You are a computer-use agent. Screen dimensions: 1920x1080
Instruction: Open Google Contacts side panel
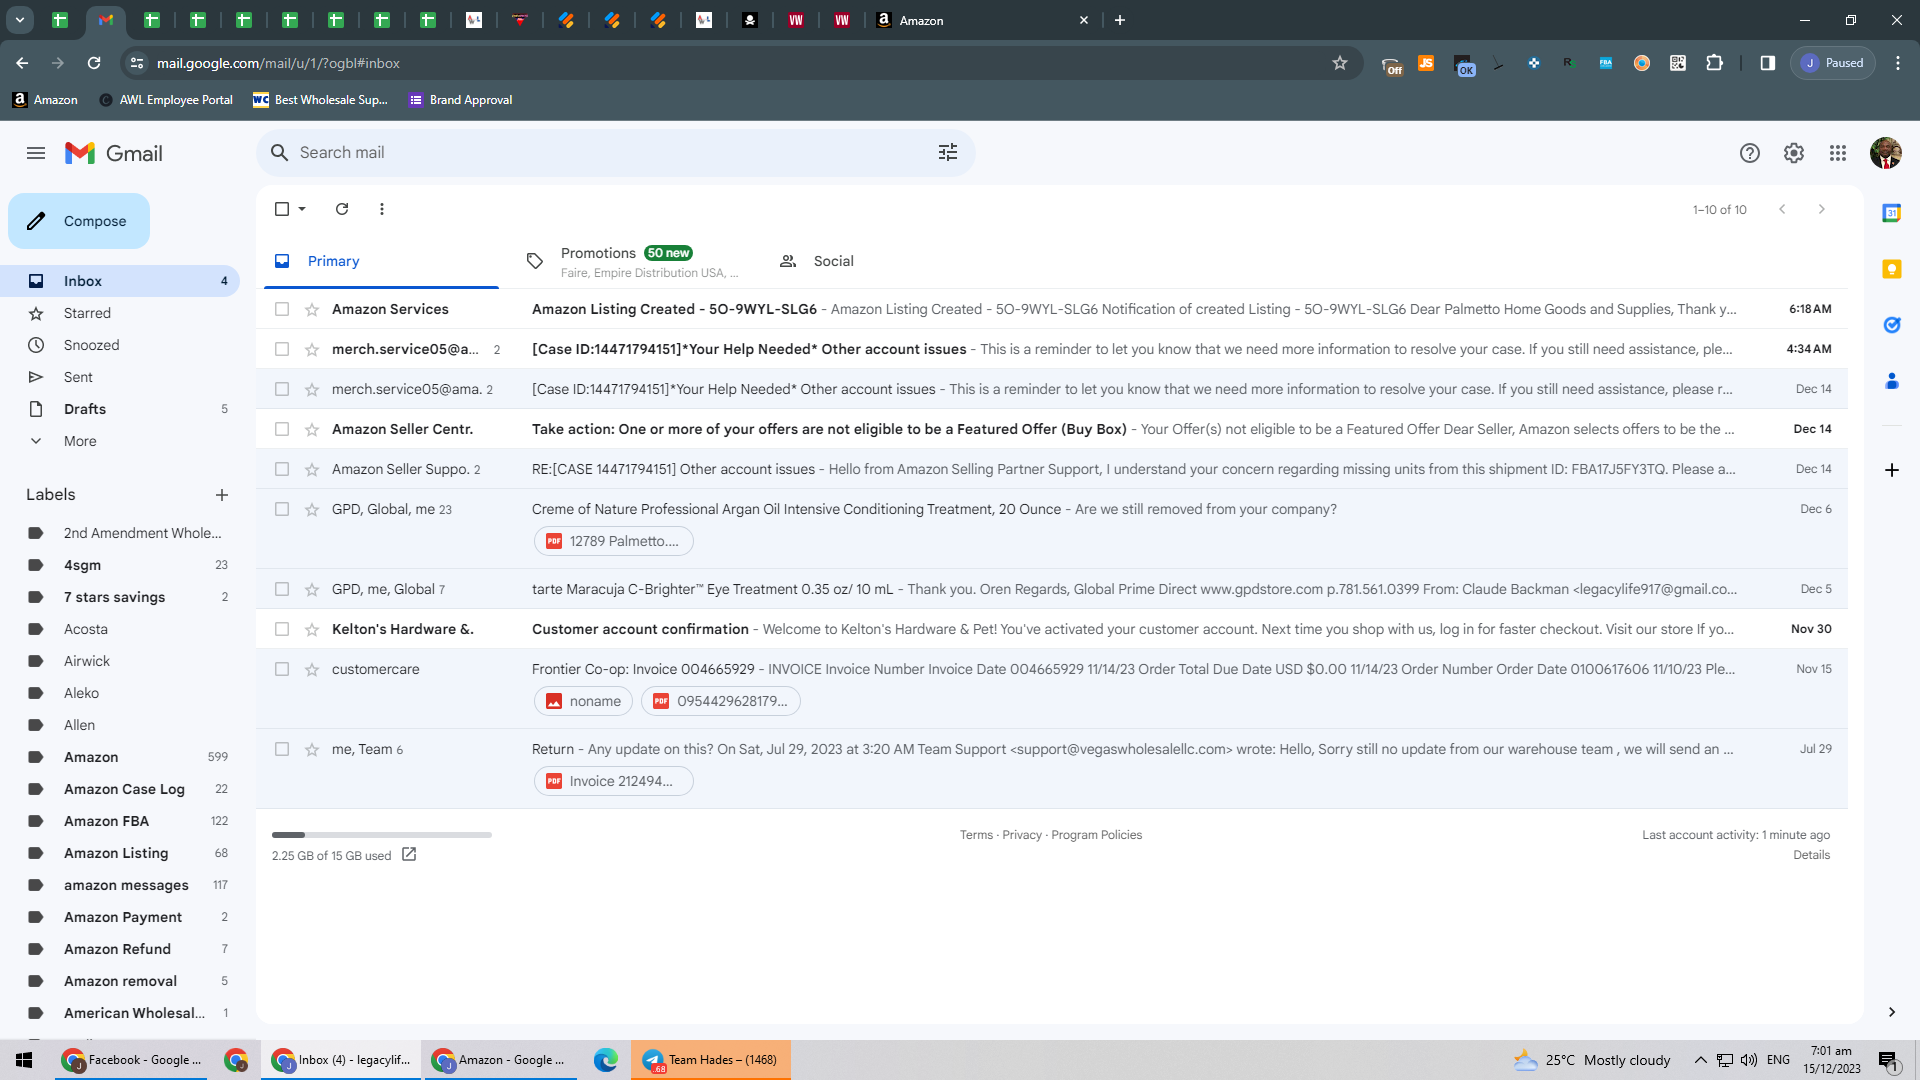tap(1891, 381)
